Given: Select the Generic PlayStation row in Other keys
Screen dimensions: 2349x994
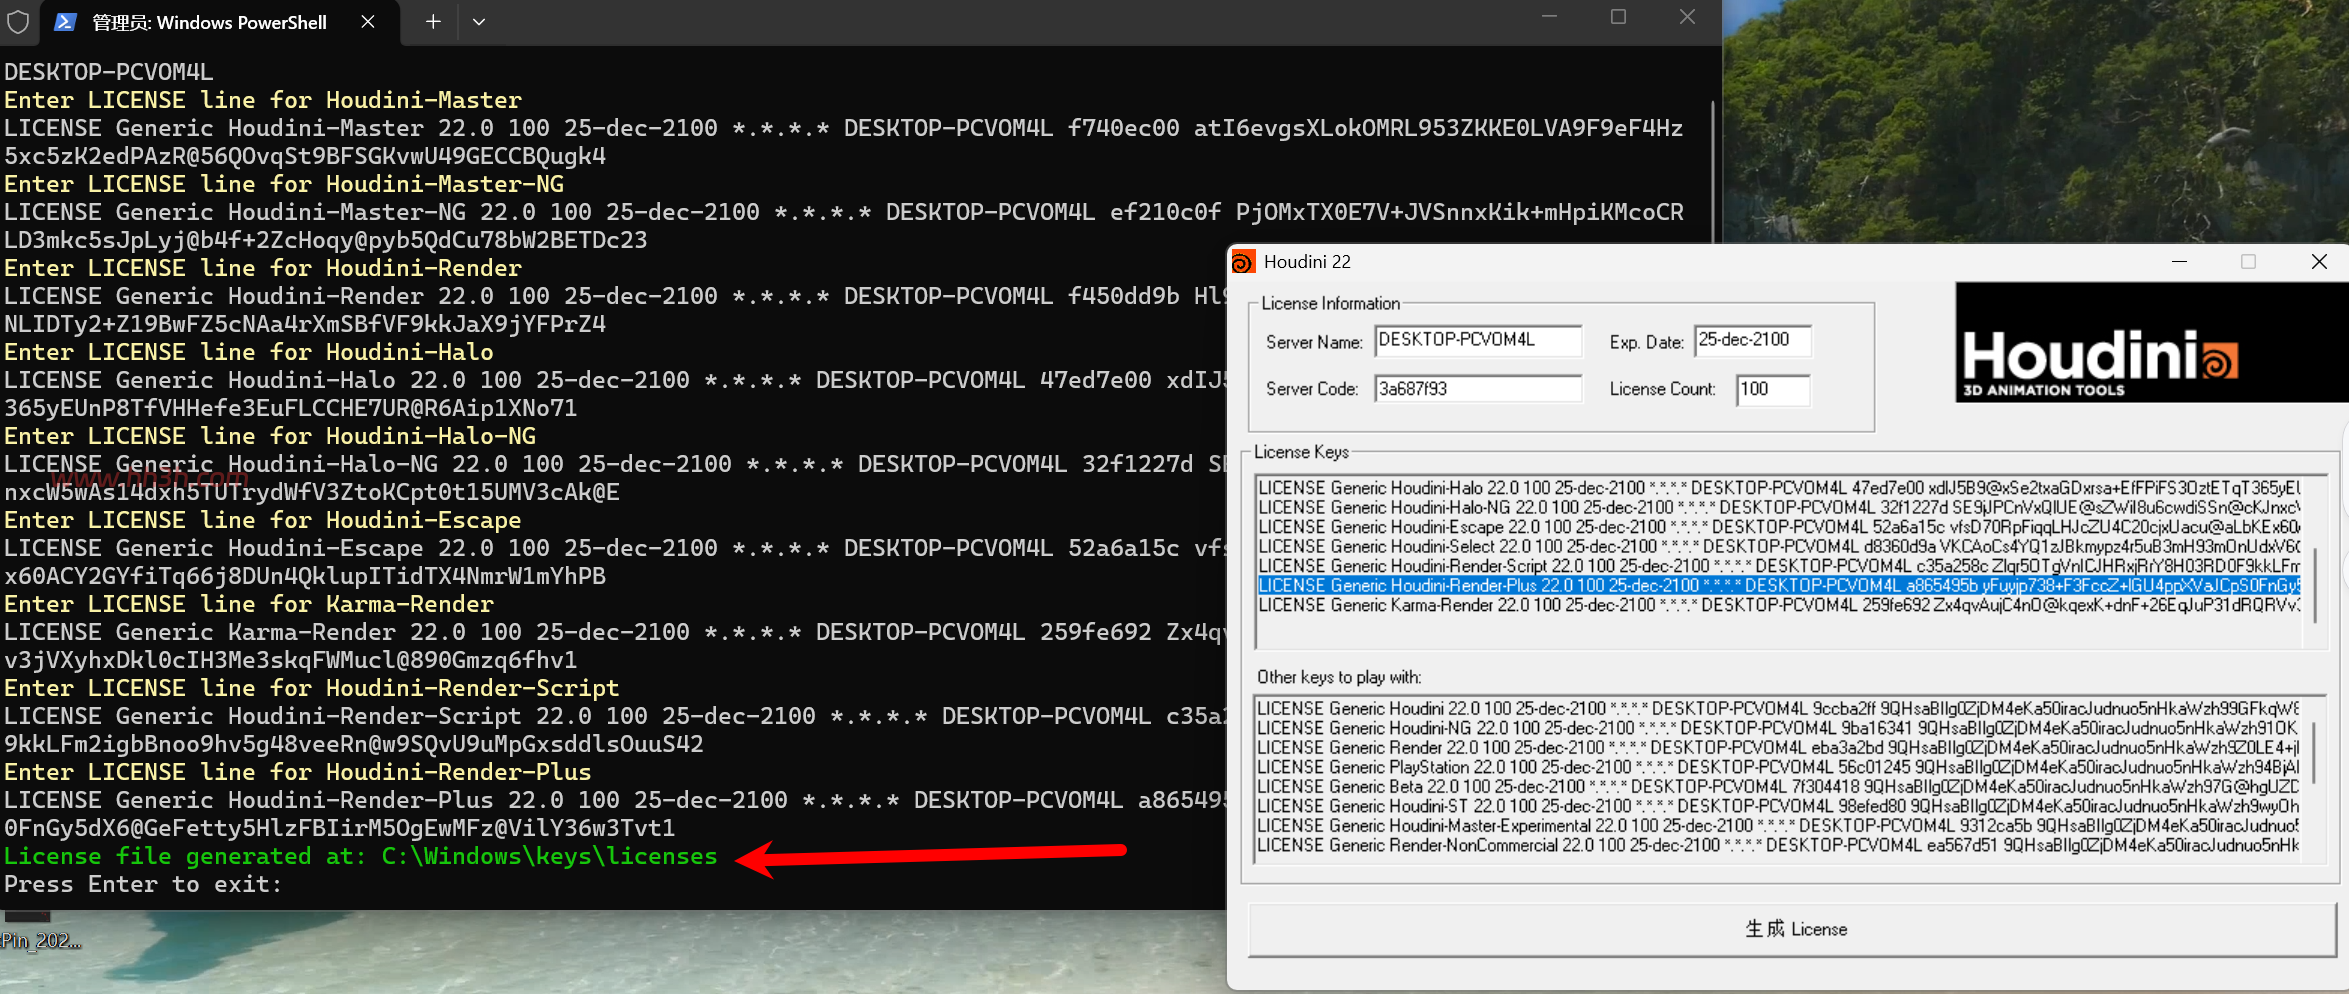Looking at the screenshot, I should (1778, 767).
